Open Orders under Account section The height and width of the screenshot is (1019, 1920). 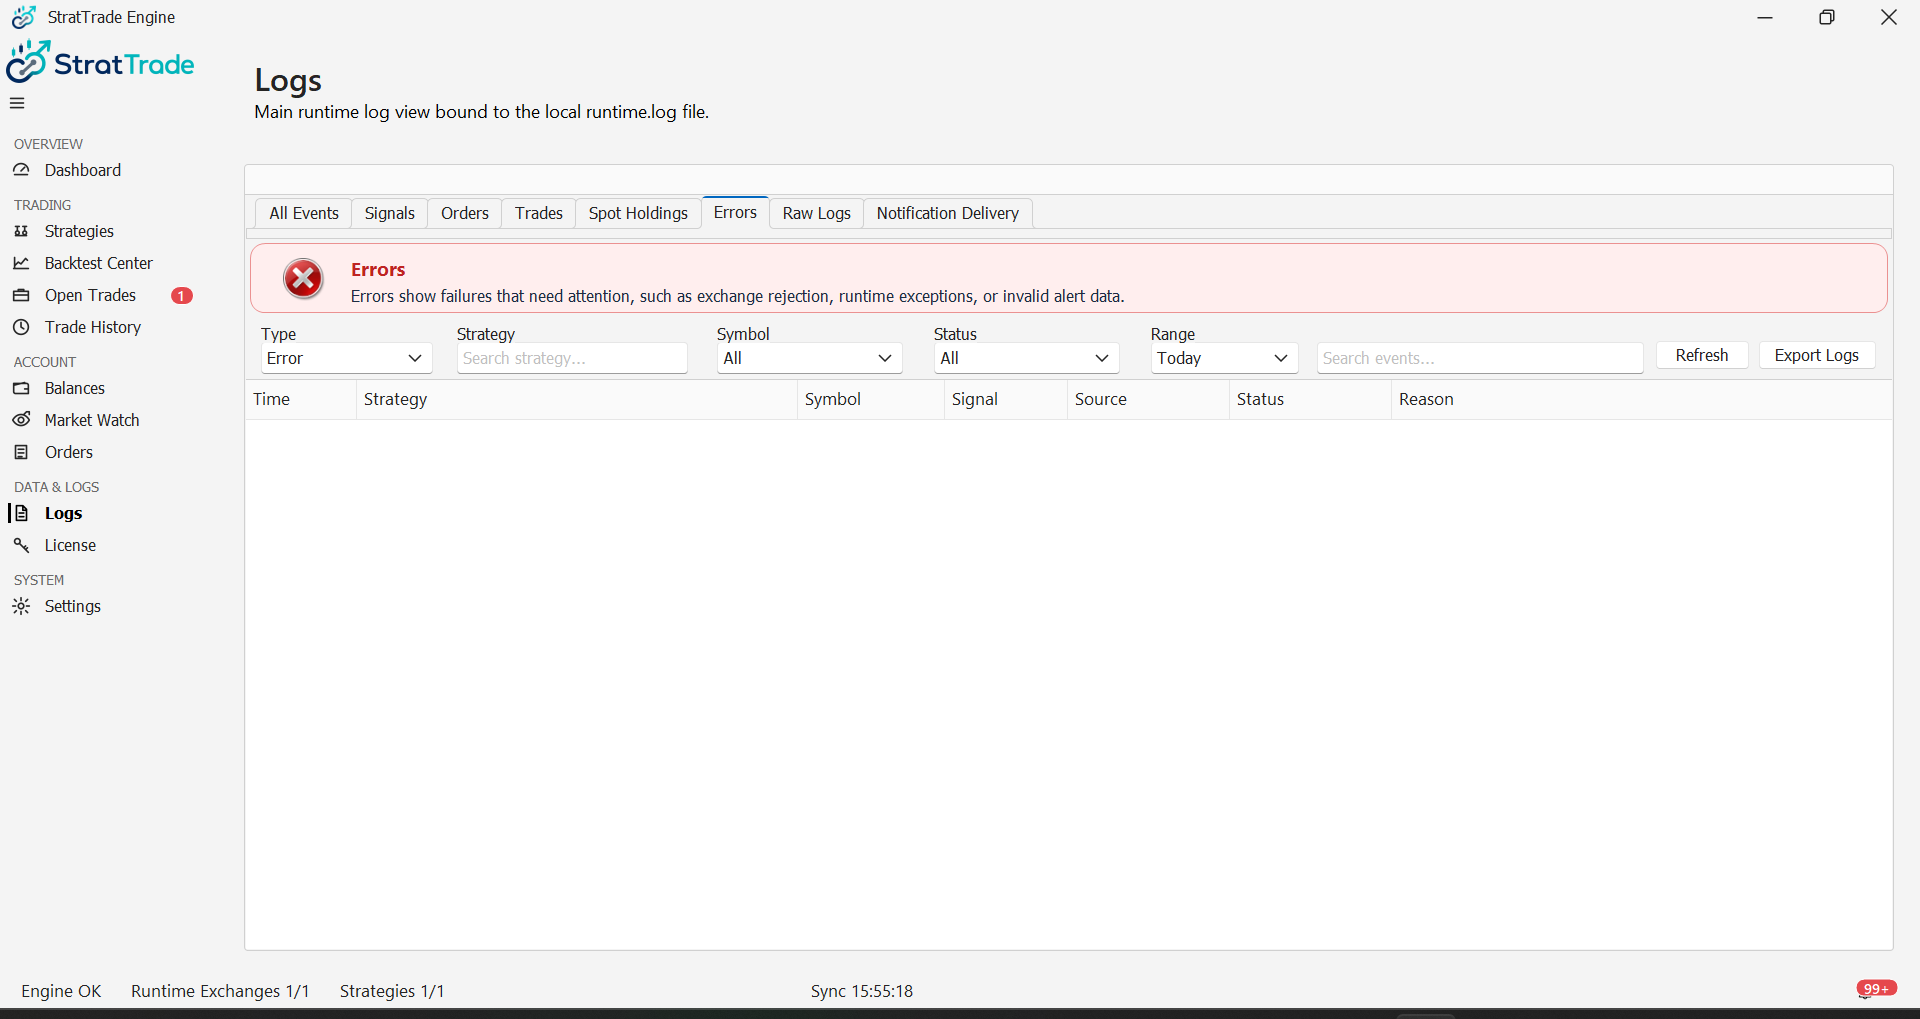click(69, 452)
